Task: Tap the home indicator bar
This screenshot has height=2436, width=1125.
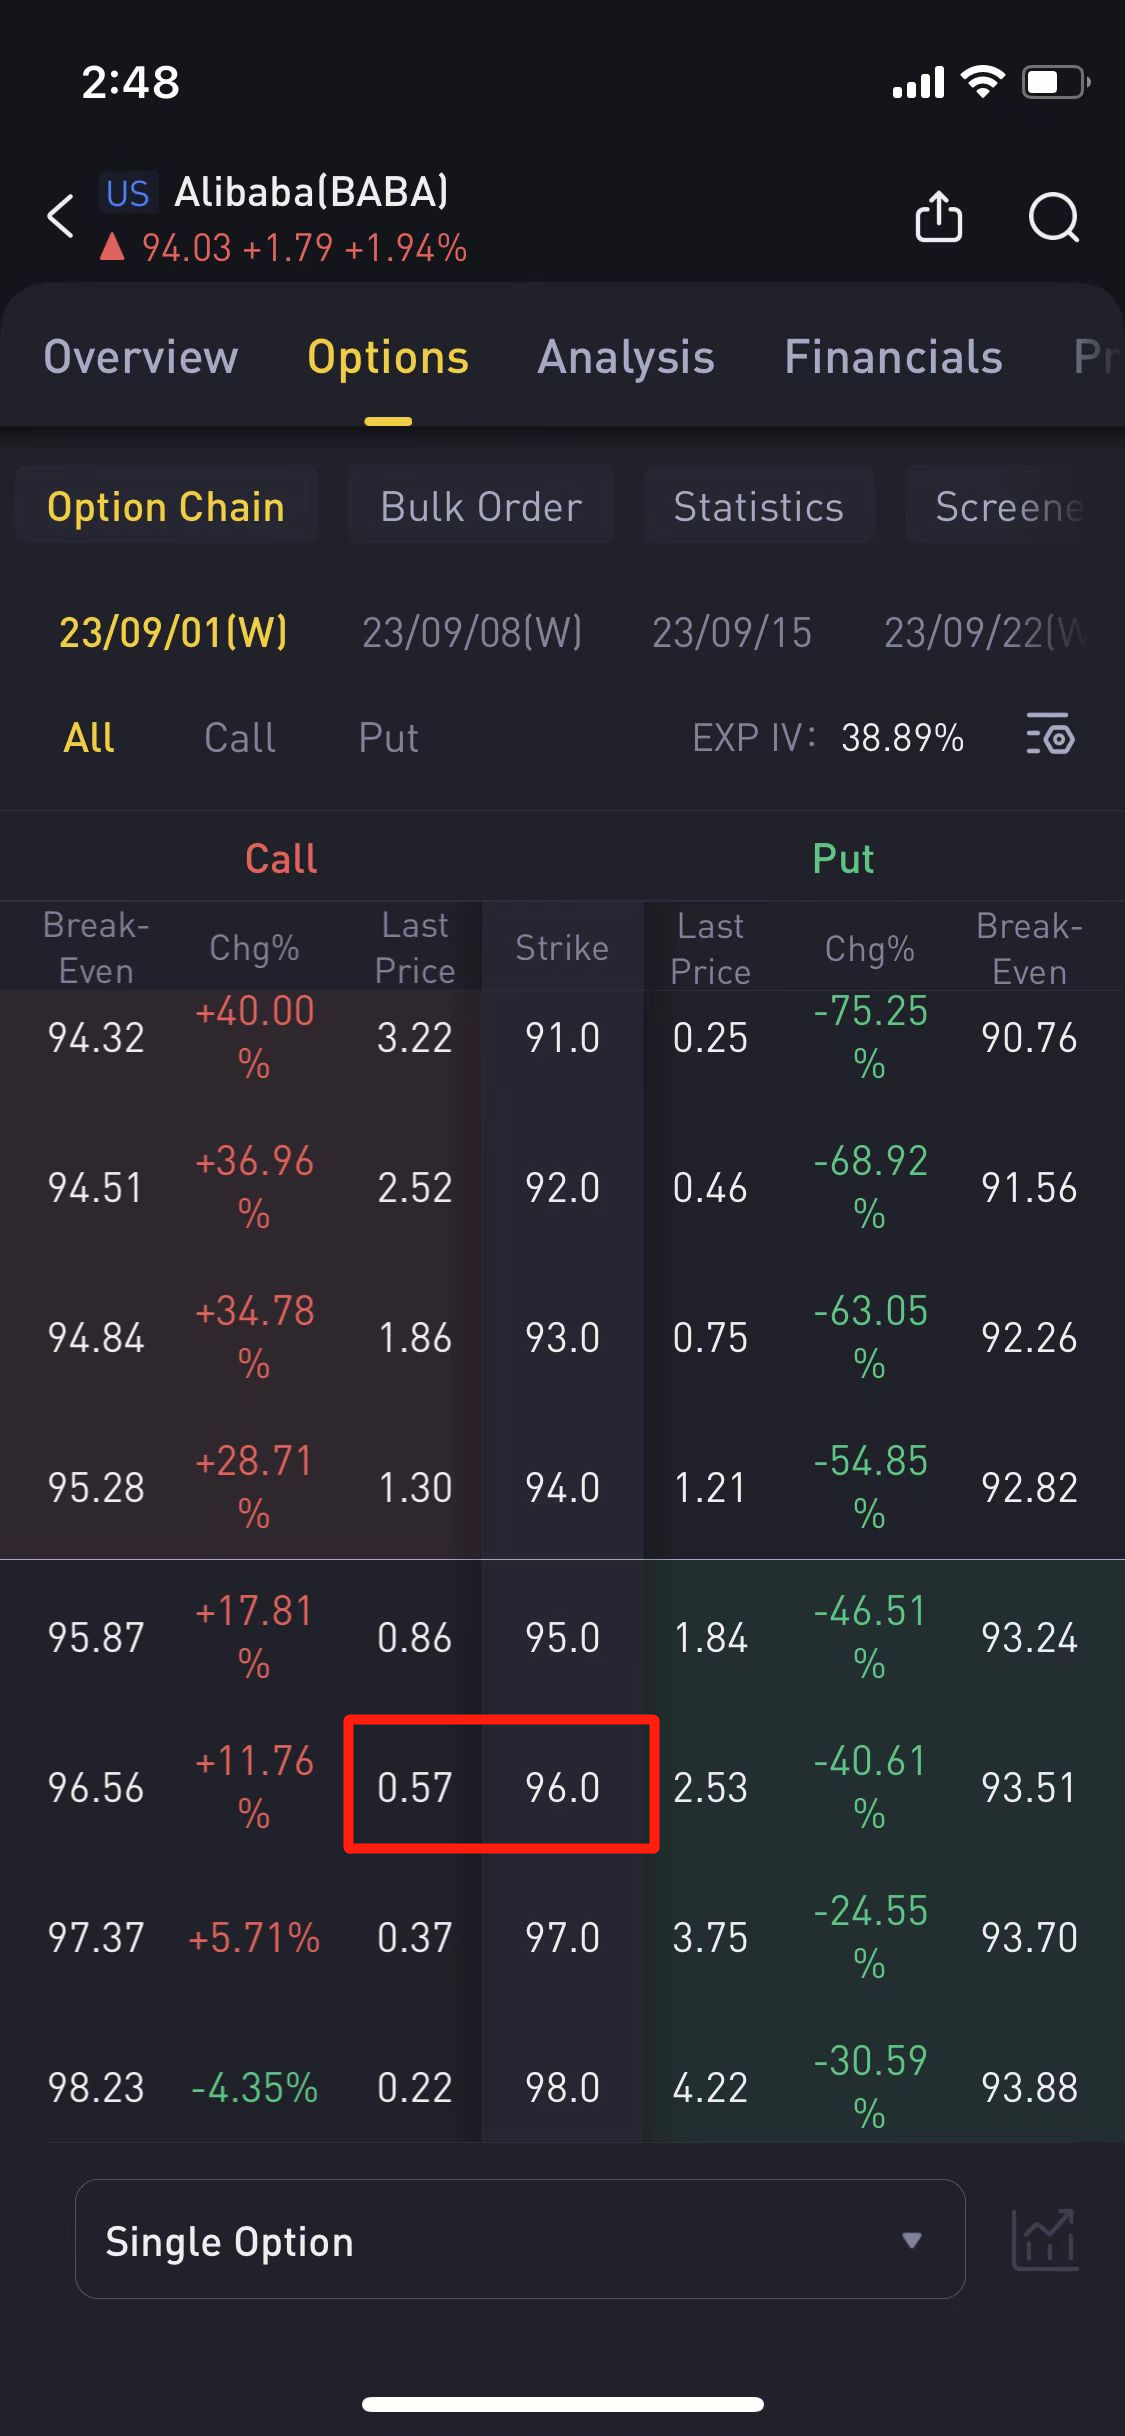Action: pyautogui.click(x=562, y=2404)
